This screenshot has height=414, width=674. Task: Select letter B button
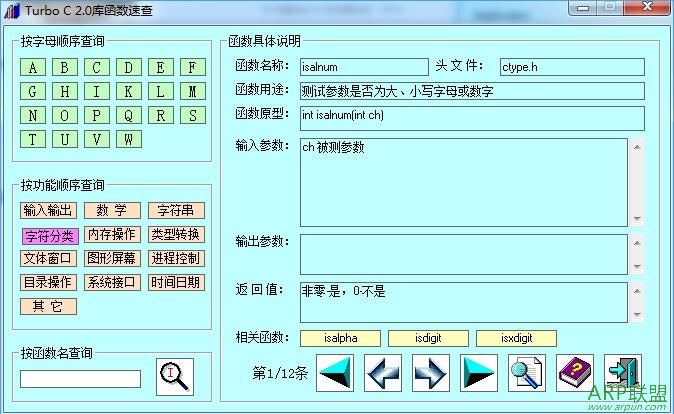coord(65,67)
